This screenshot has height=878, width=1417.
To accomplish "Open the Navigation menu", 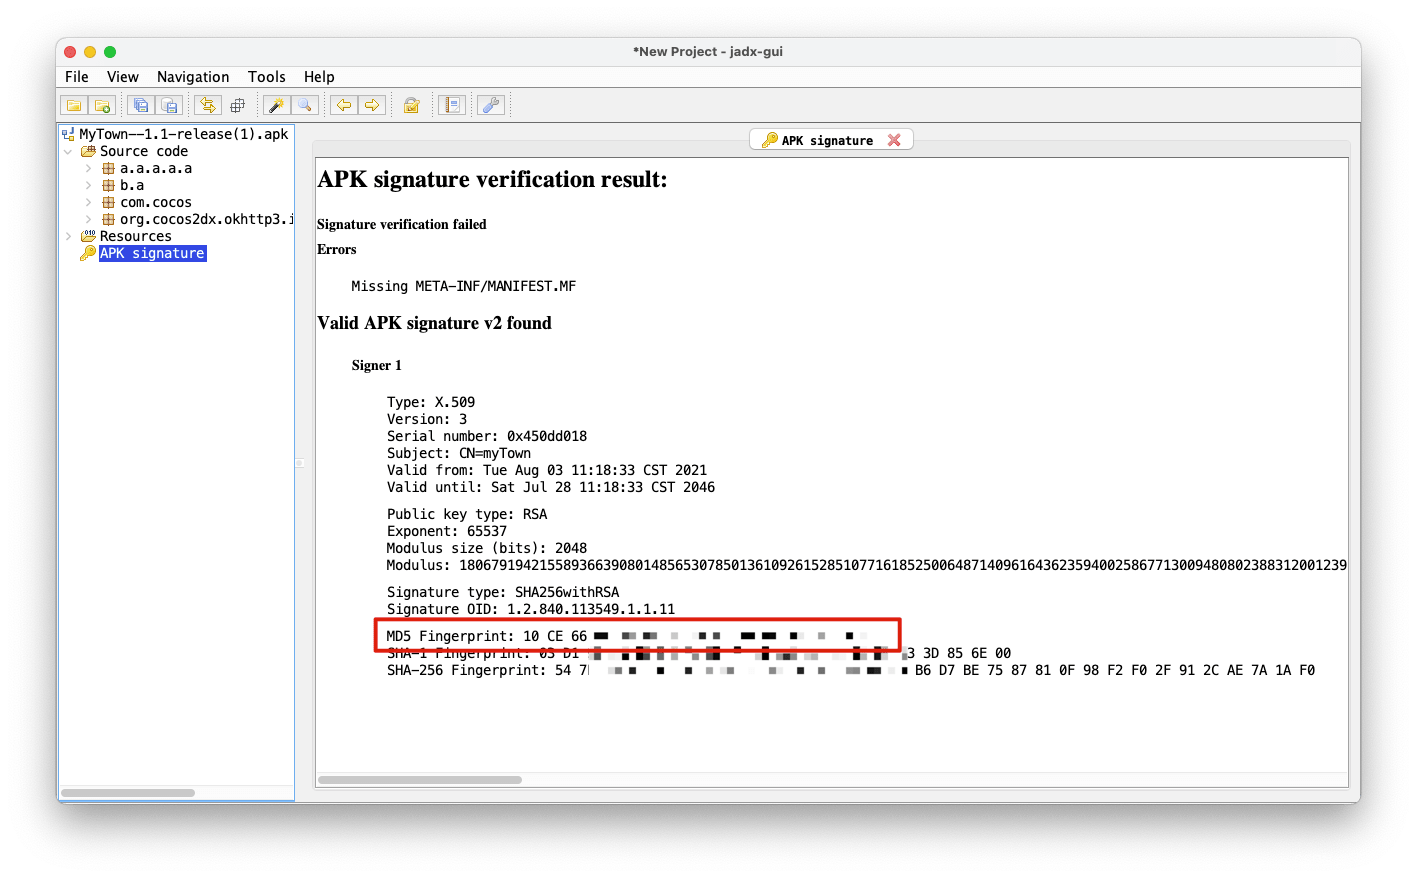I will (193, 77).
